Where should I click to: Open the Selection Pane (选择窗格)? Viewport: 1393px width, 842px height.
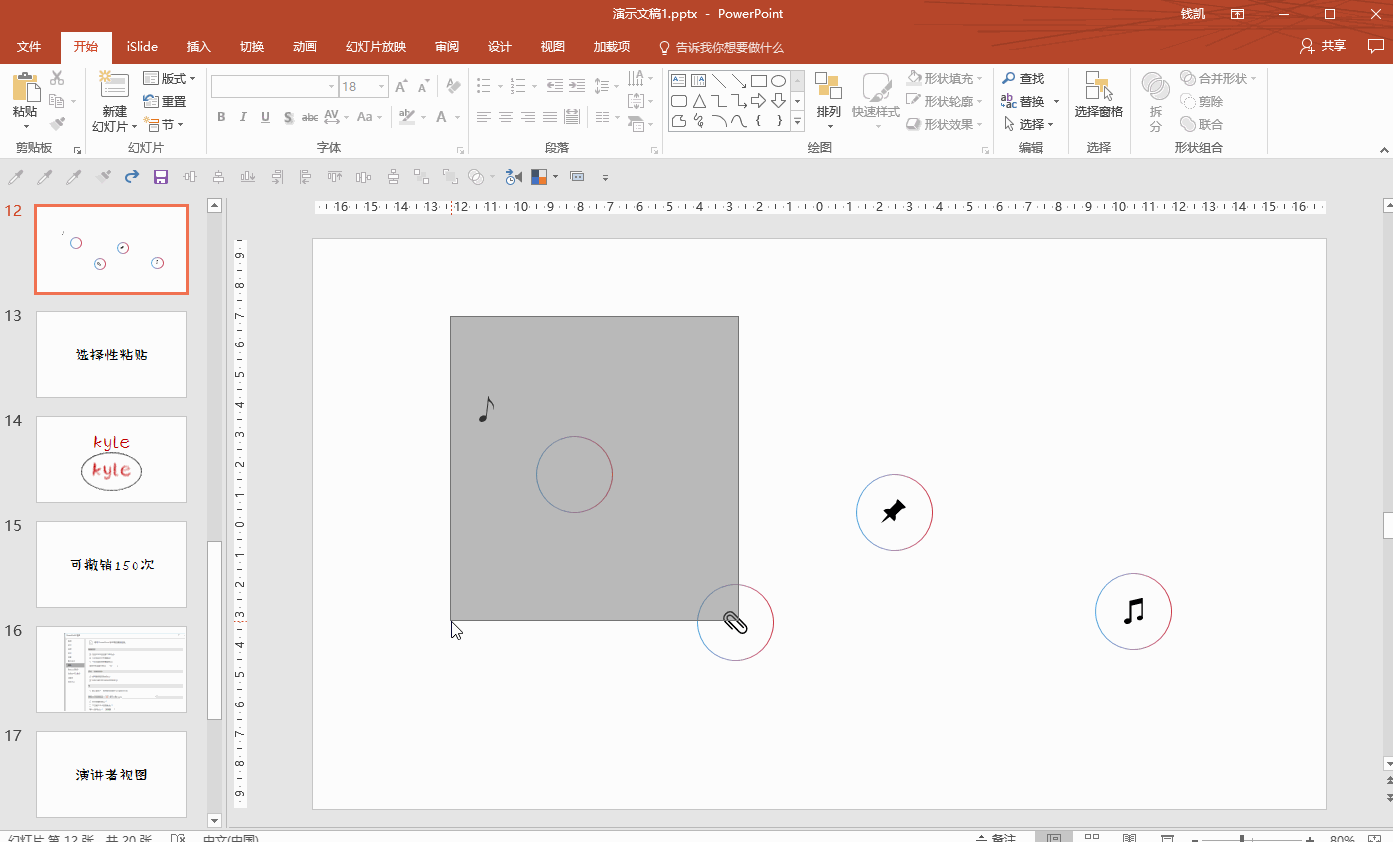(x=1098, y=97)
